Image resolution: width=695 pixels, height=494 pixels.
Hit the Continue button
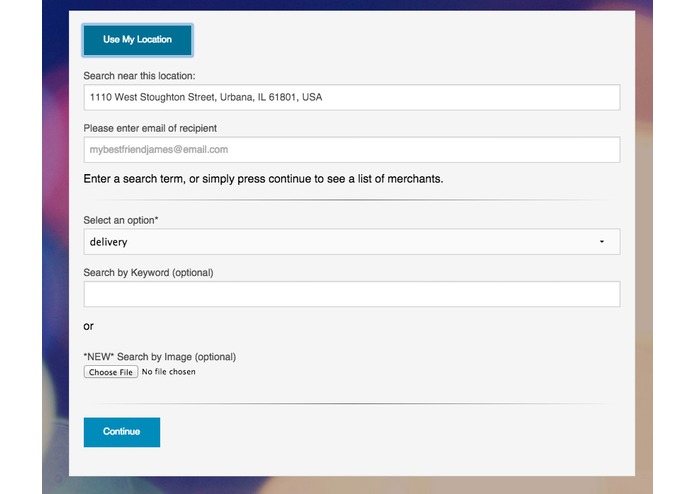point(122,432)
